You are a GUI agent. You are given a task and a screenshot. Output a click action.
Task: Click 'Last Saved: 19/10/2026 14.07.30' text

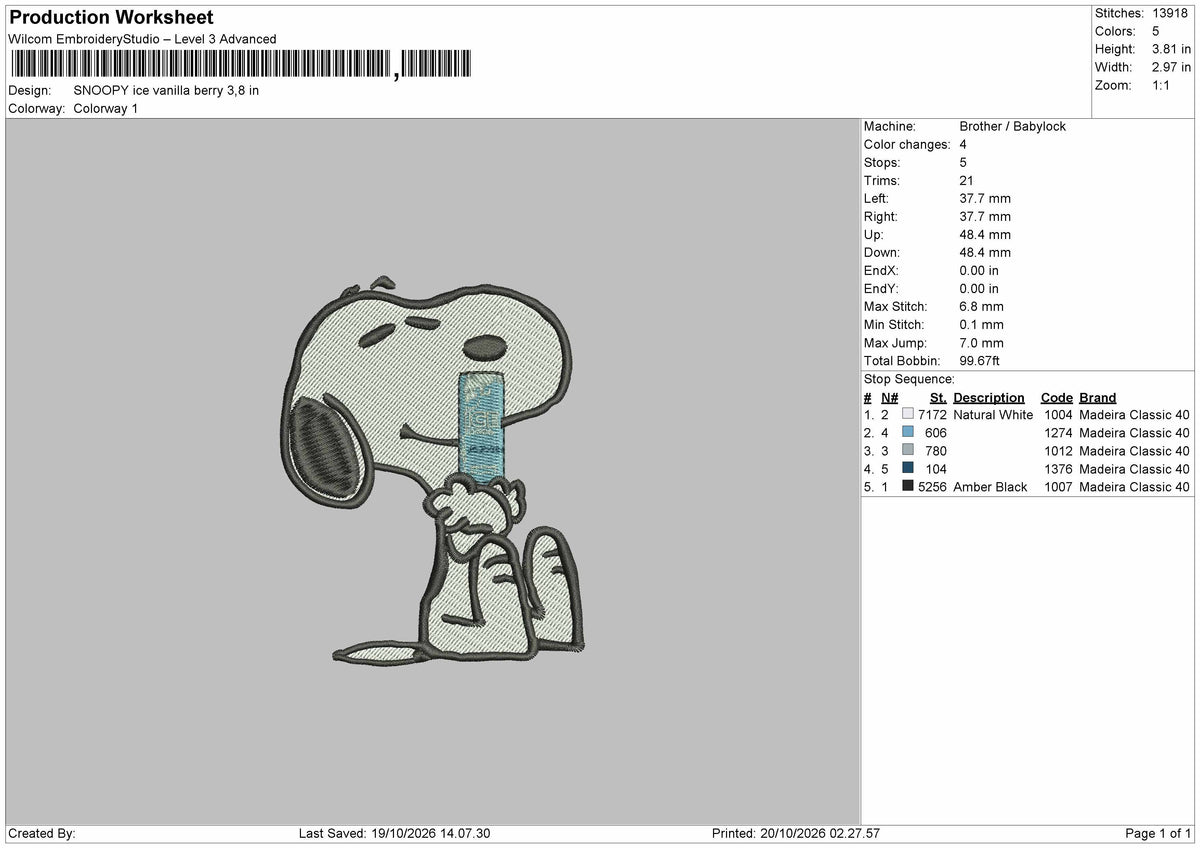tap(394, 833)
